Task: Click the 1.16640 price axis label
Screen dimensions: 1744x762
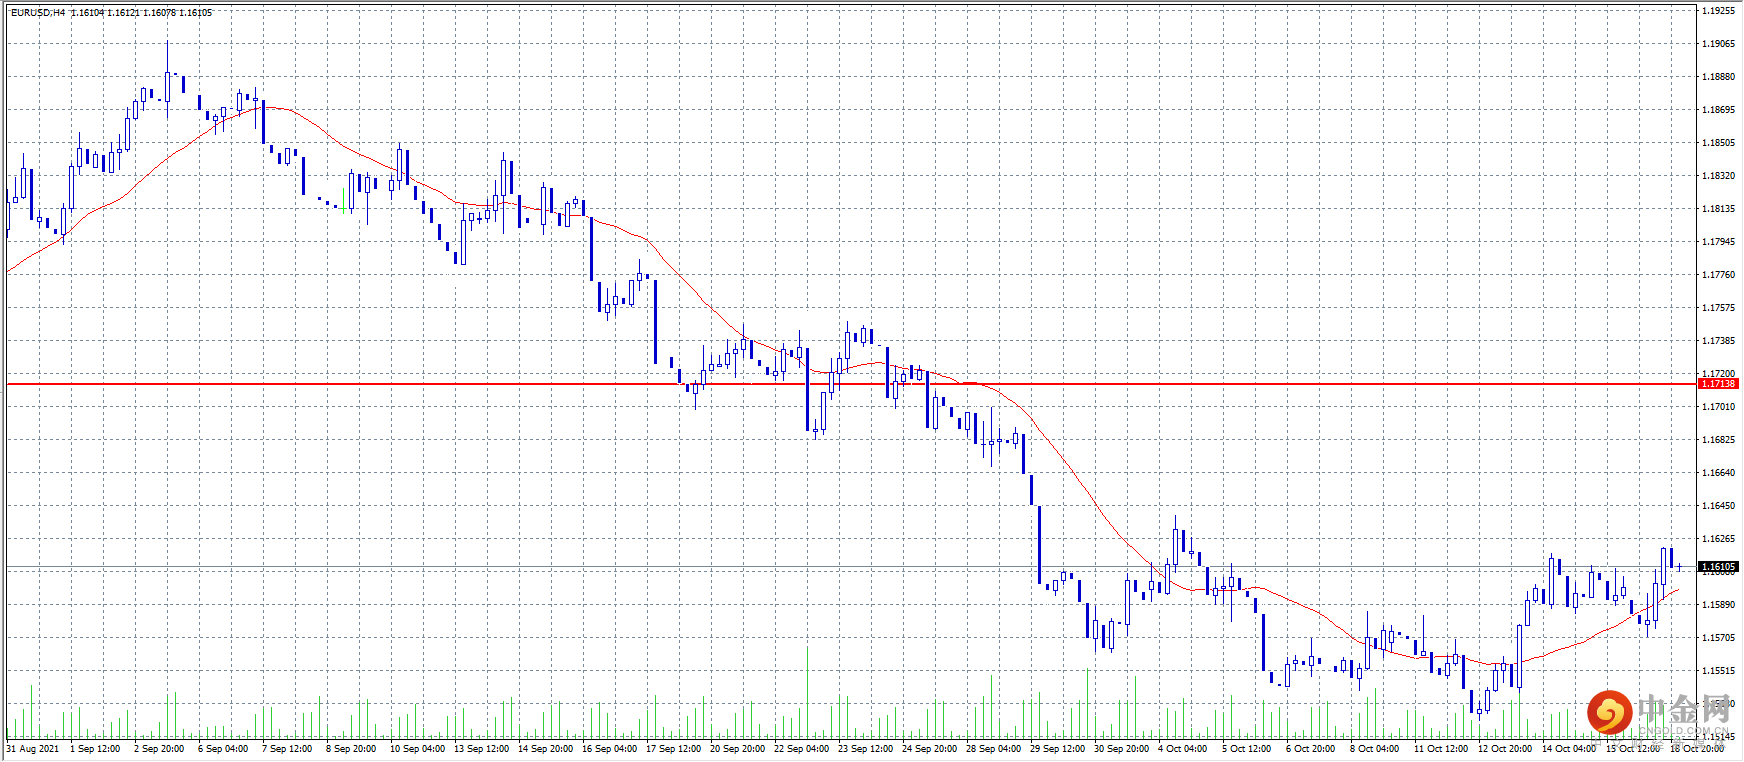Action: coord(1719,473)
